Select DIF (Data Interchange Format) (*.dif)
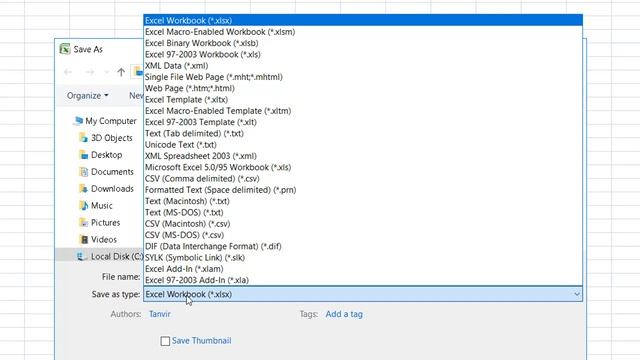The width and height of the screenshot is (640, 360). pos(363,246)
